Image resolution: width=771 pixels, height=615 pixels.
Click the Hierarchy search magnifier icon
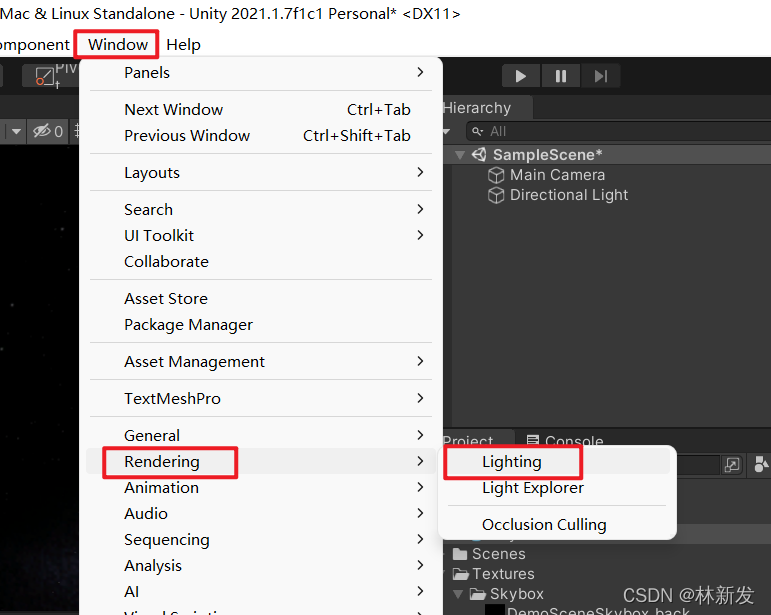477,131
